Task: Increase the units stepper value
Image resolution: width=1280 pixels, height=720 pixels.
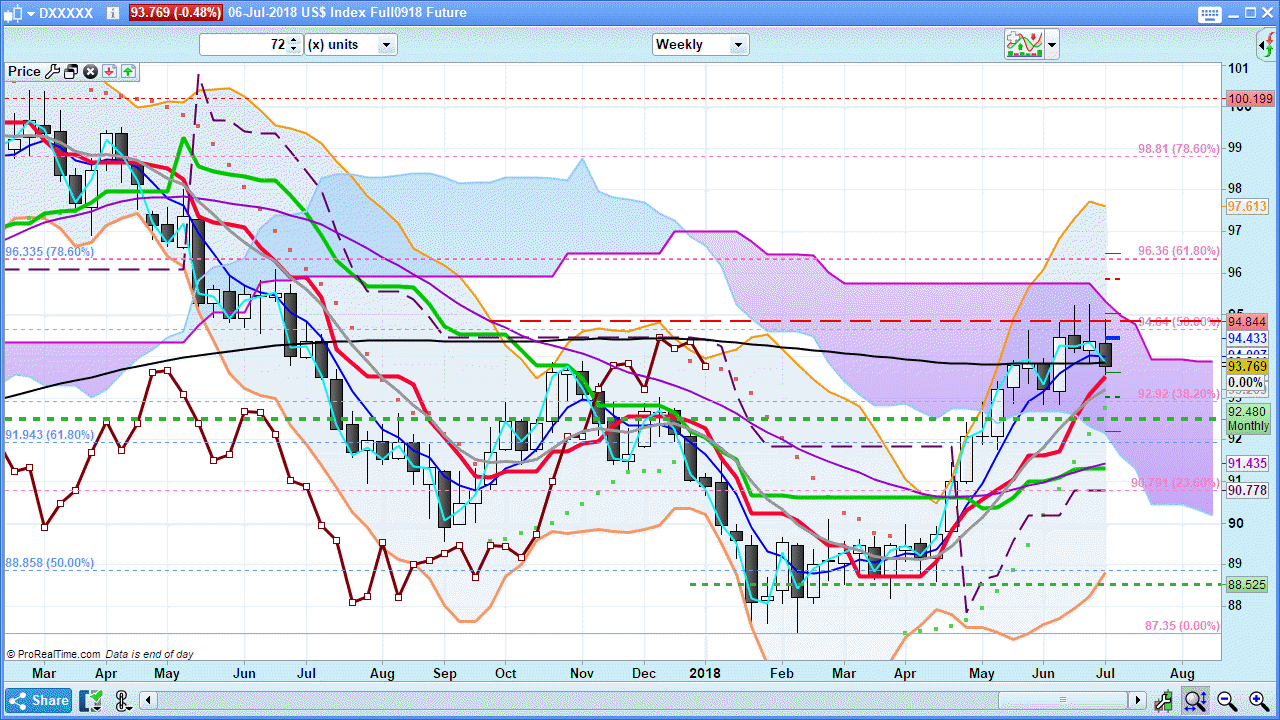Action: [293, 40]
